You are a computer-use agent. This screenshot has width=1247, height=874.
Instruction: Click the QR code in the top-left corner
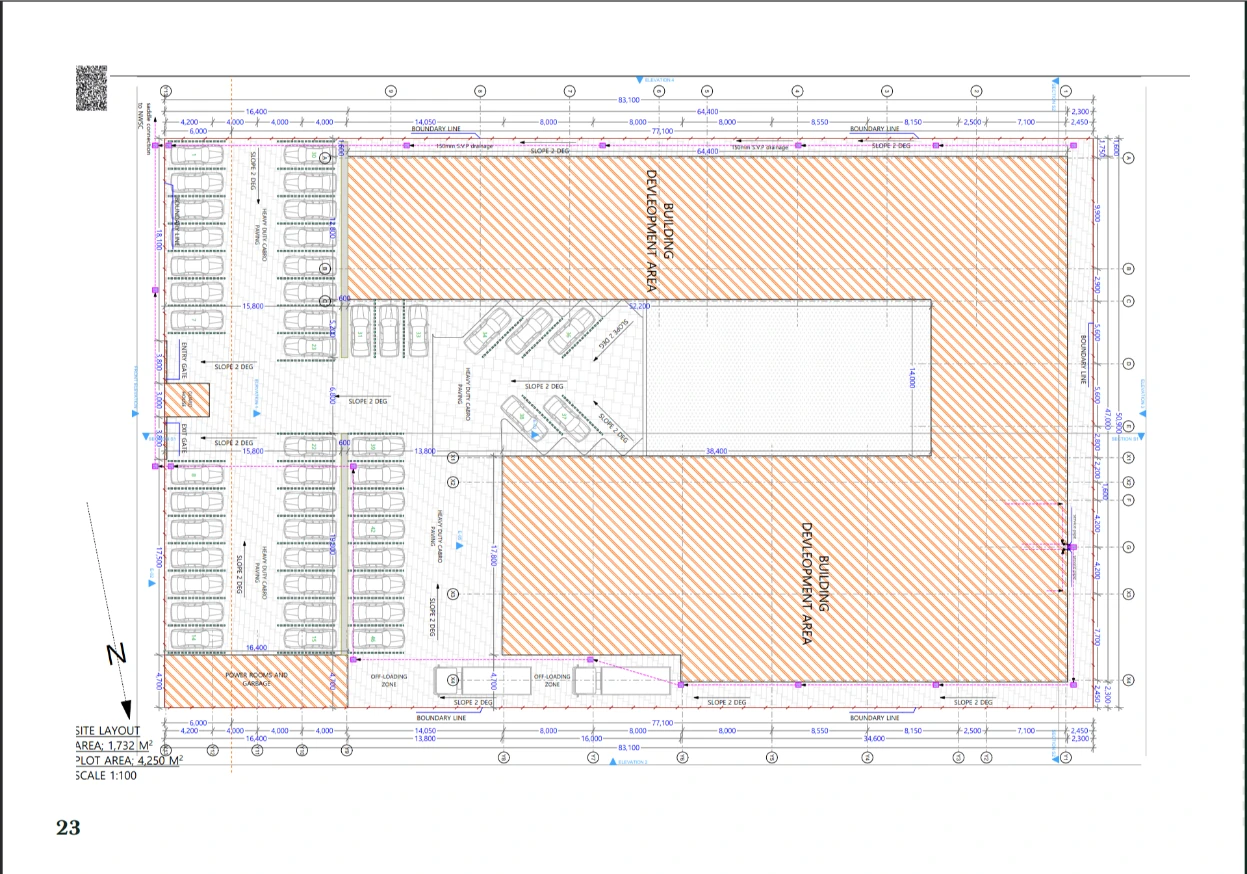pyautogui.click(x=91, y=88)
